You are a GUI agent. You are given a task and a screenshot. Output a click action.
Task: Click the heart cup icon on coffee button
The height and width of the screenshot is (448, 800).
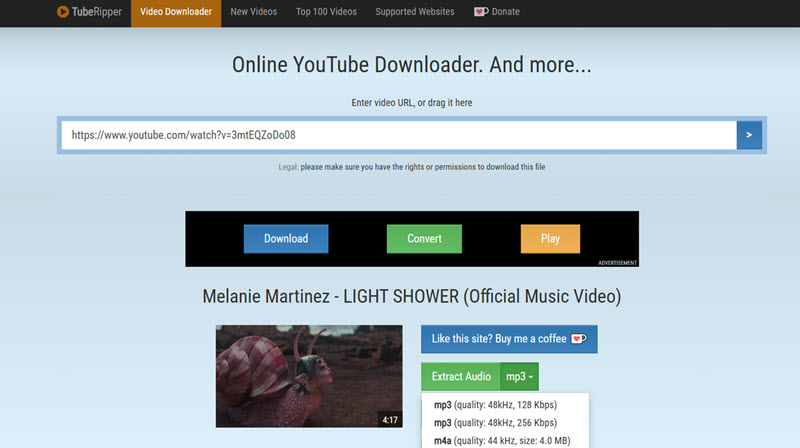[x=579, y=339]
